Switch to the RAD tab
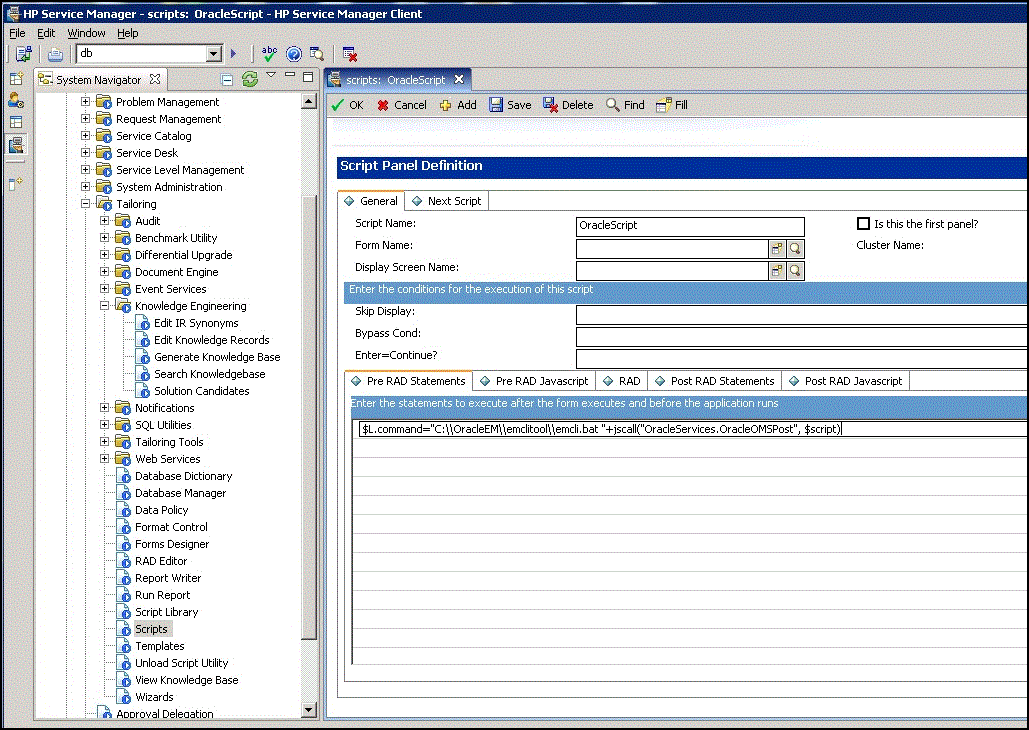 point(622,381)
